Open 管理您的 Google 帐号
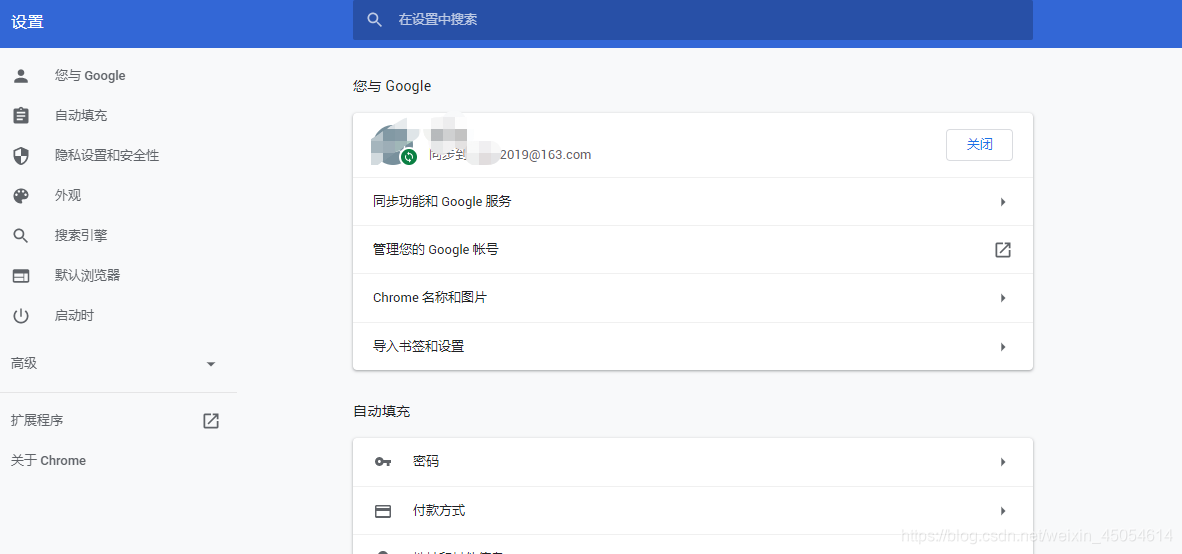Image resolution: width=1182 pixels, height=554 pixels. (x=693, y=249)
